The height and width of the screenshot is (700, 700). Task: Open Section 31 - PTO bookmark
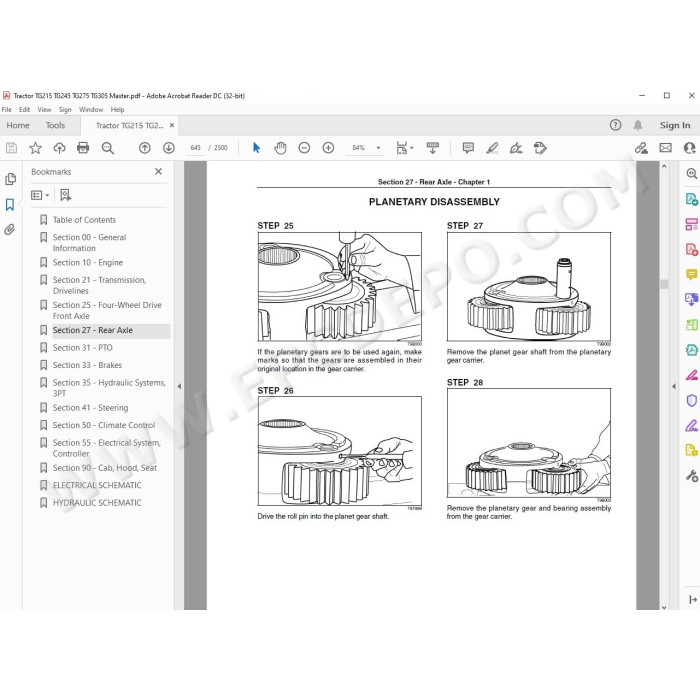(x=83, y=348)
